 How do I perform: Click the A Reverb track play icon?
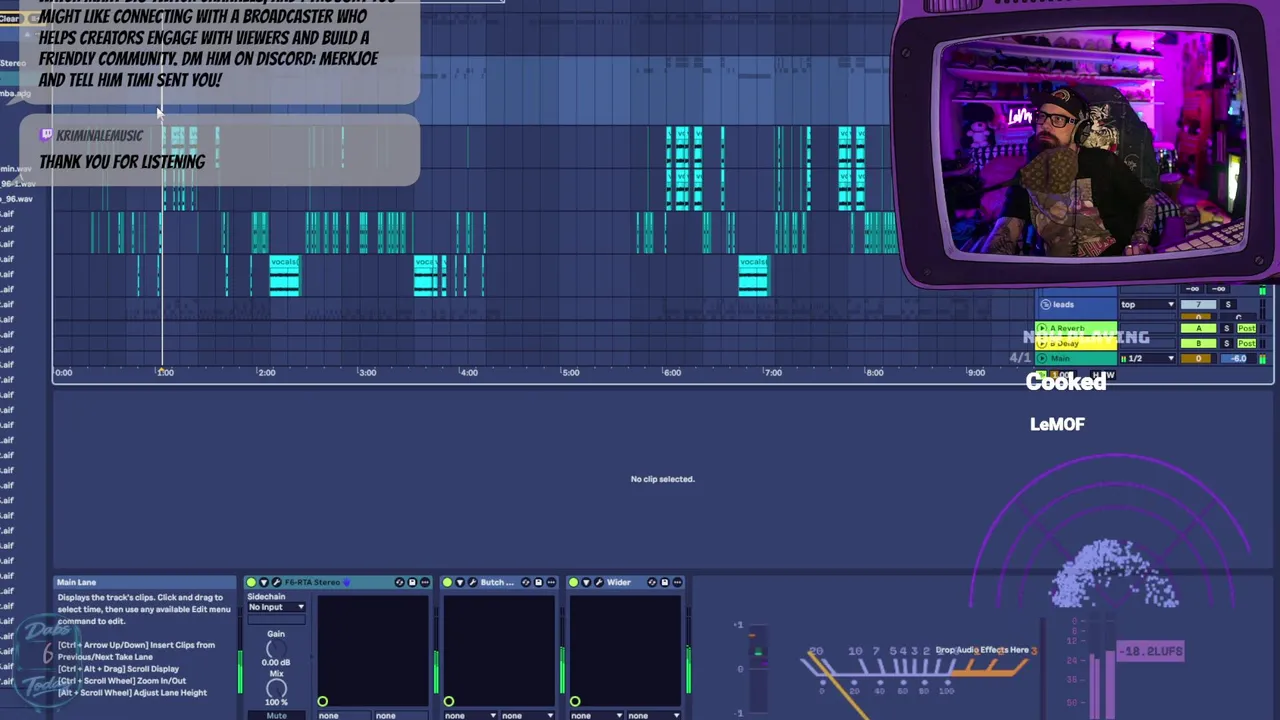pyautogui.click(x=1042, y=328)
